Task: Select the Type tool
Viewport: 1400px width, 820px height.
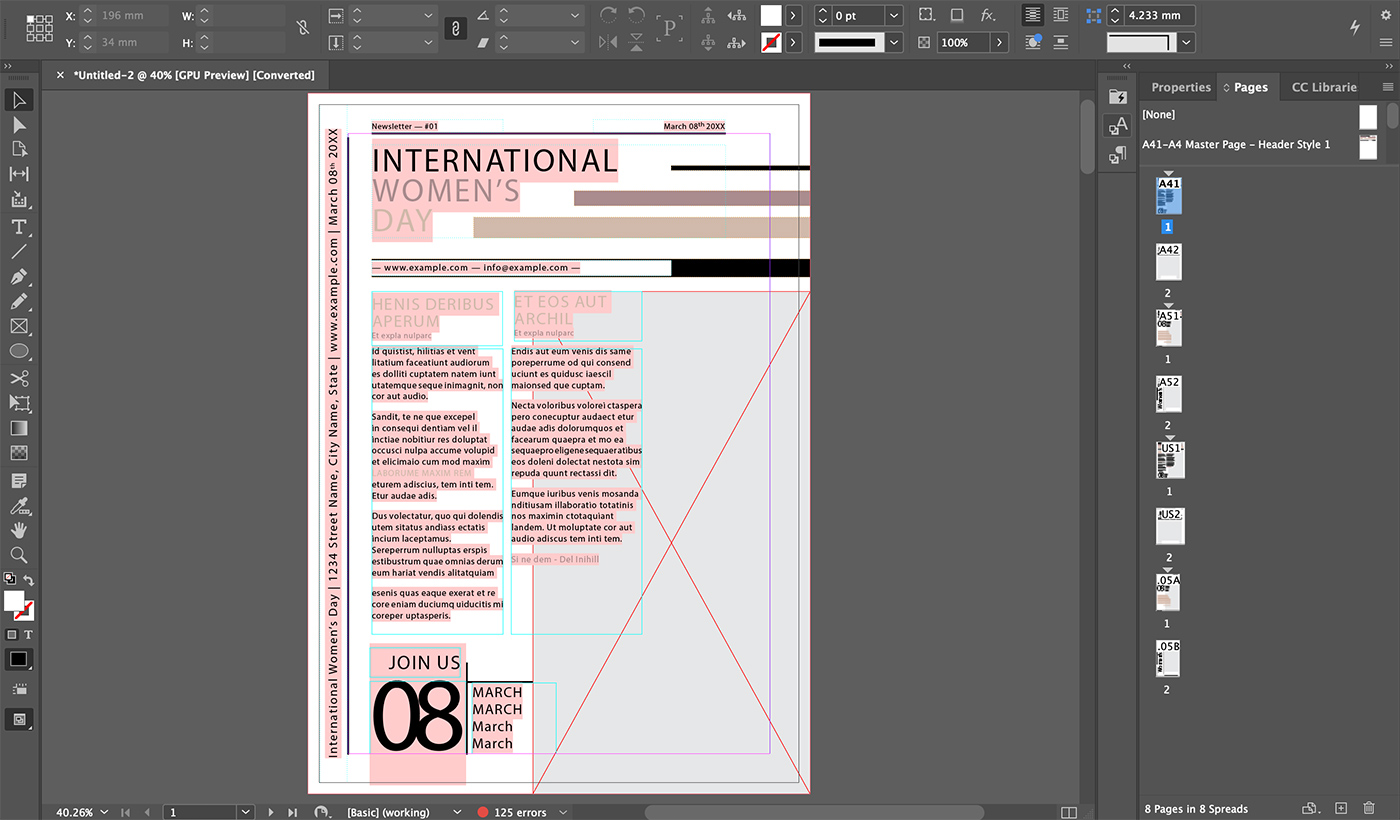Action: point(19,227)
